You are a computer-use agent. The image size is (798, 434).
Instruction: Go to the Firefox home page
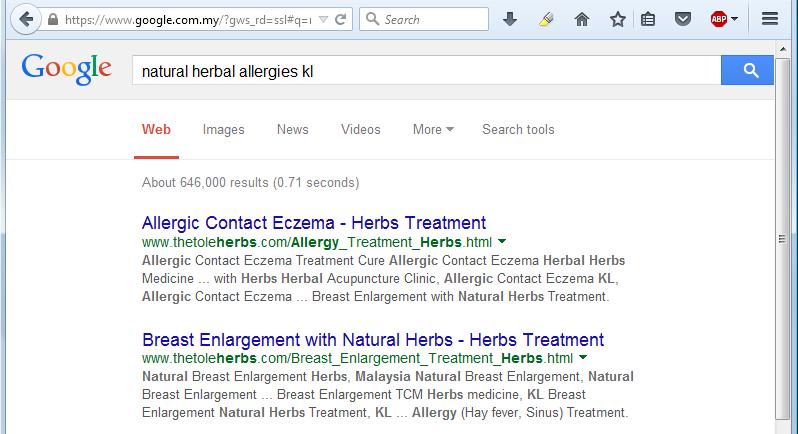click(x=582, y=19)
